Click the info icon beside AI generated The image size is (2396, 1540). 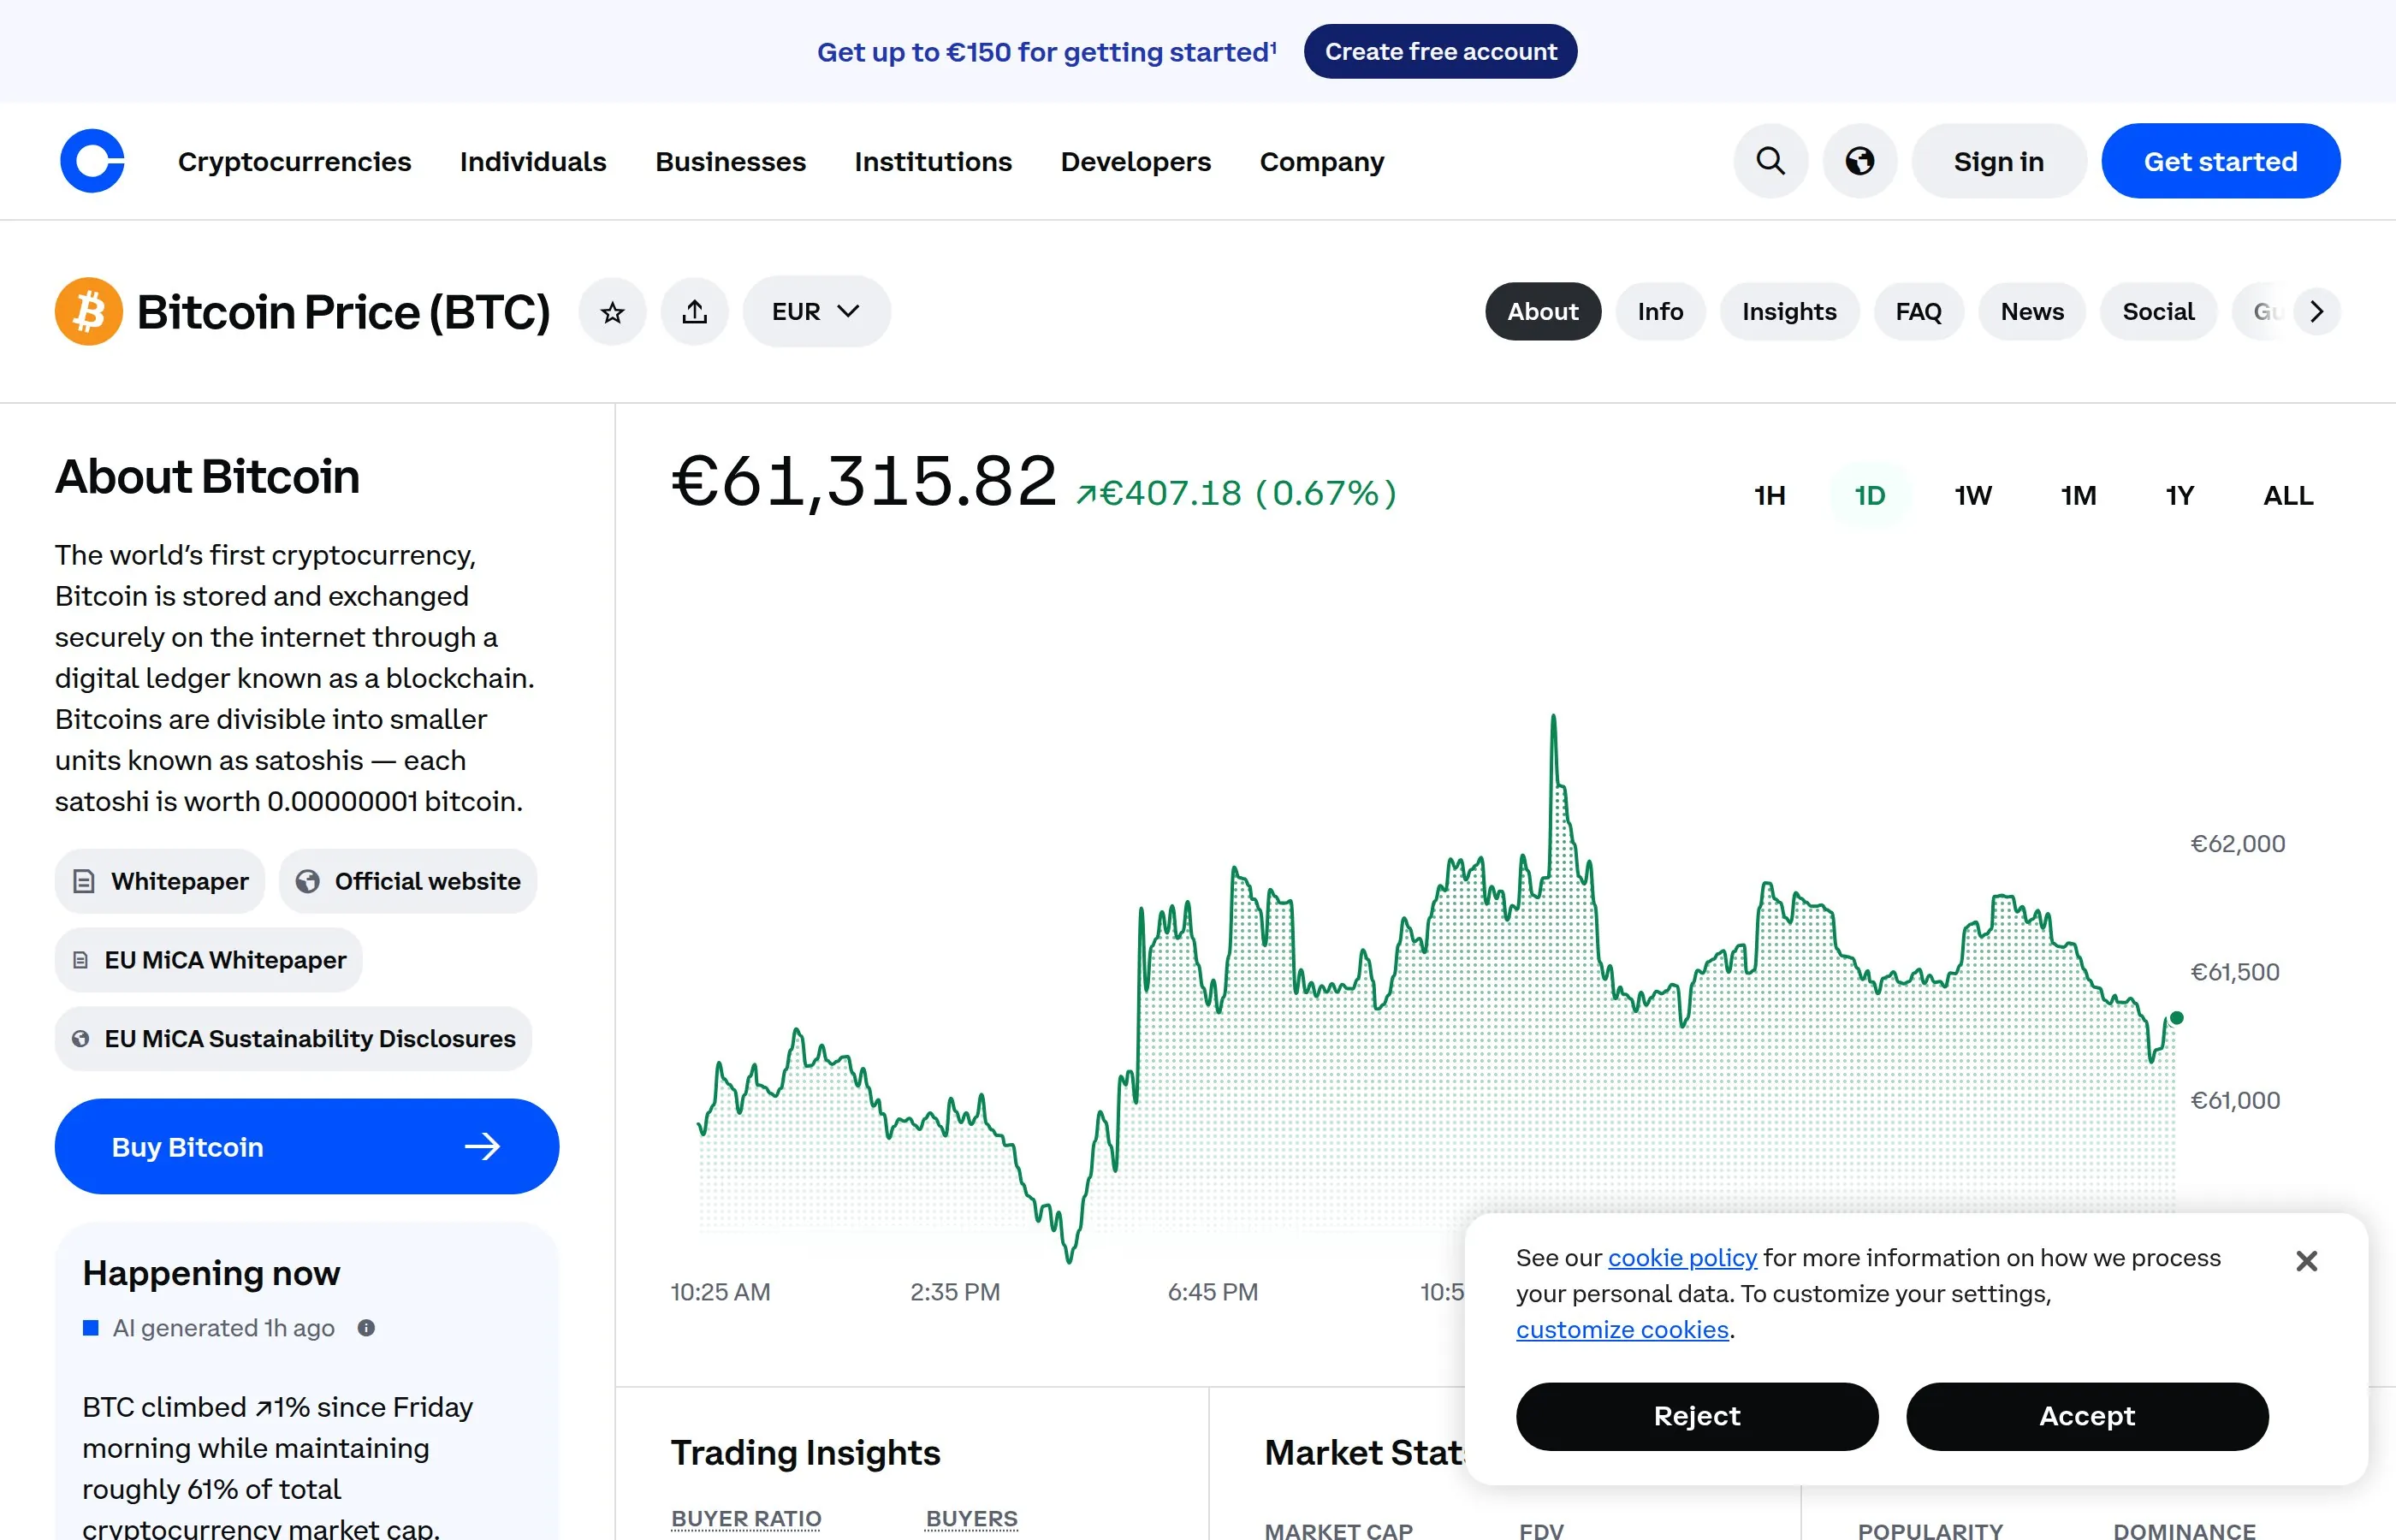pyautogui.click(x=366, y=1327)
